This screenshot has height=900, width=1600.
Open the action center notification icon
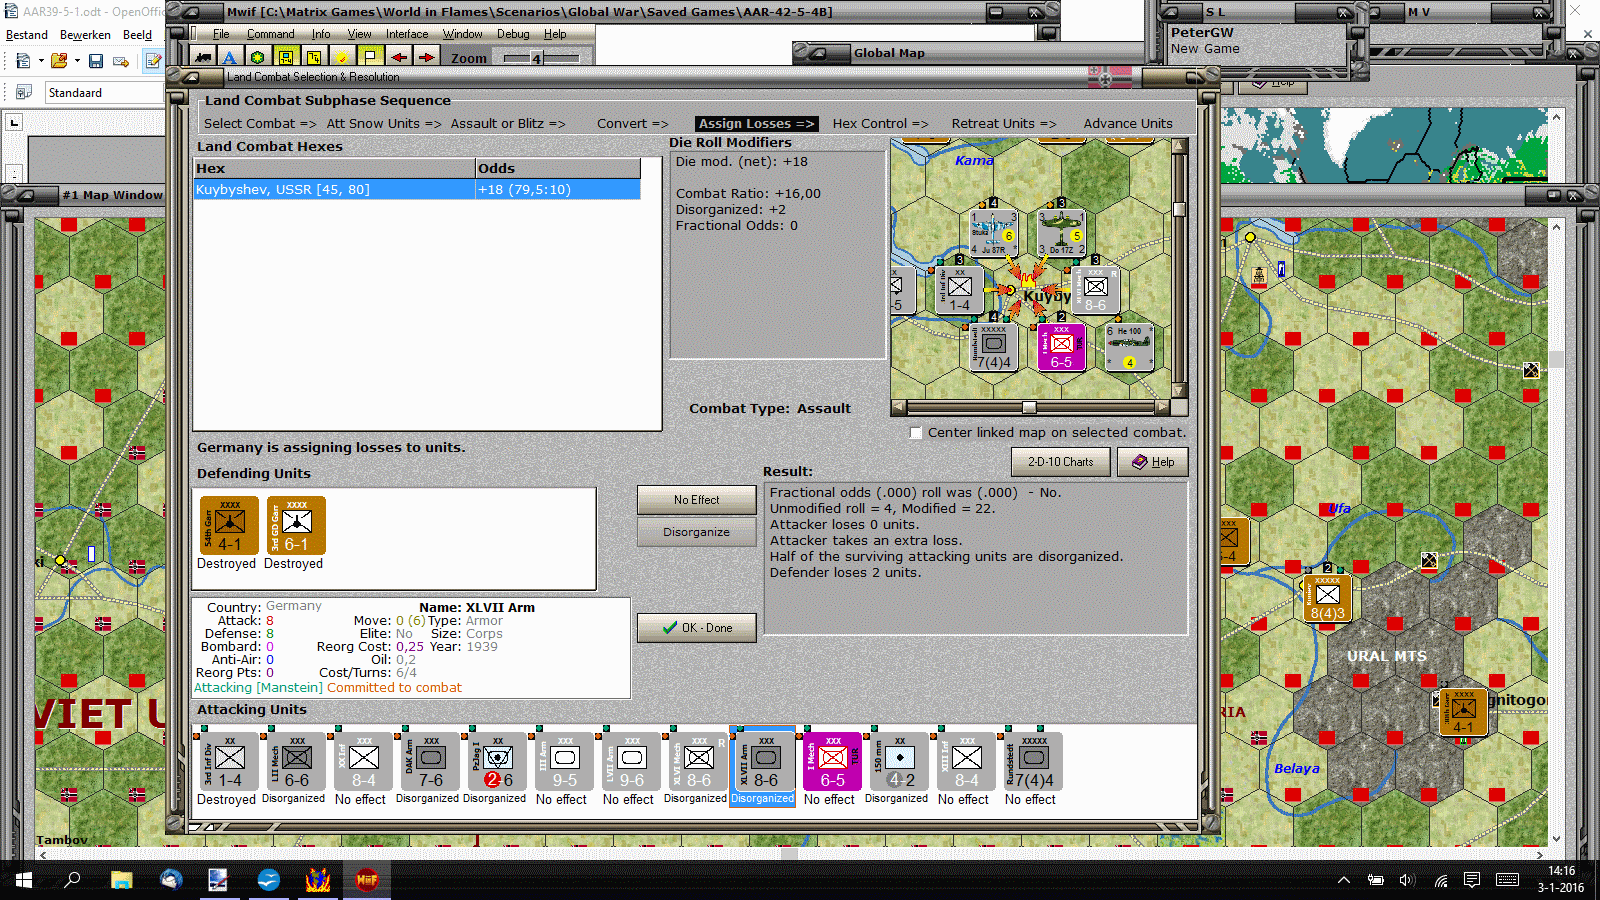click(x=1472, y=880)
